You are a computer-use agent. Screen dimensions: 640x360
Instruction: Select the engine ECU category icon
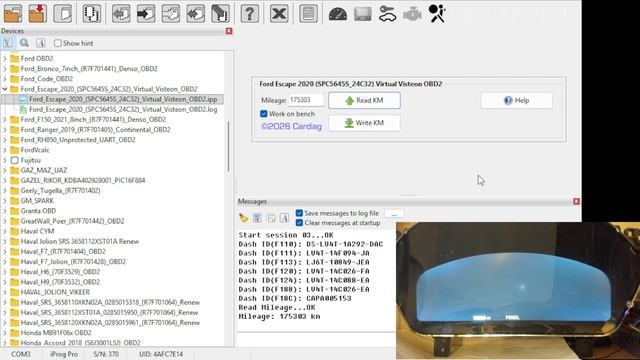tap(412, 14)
